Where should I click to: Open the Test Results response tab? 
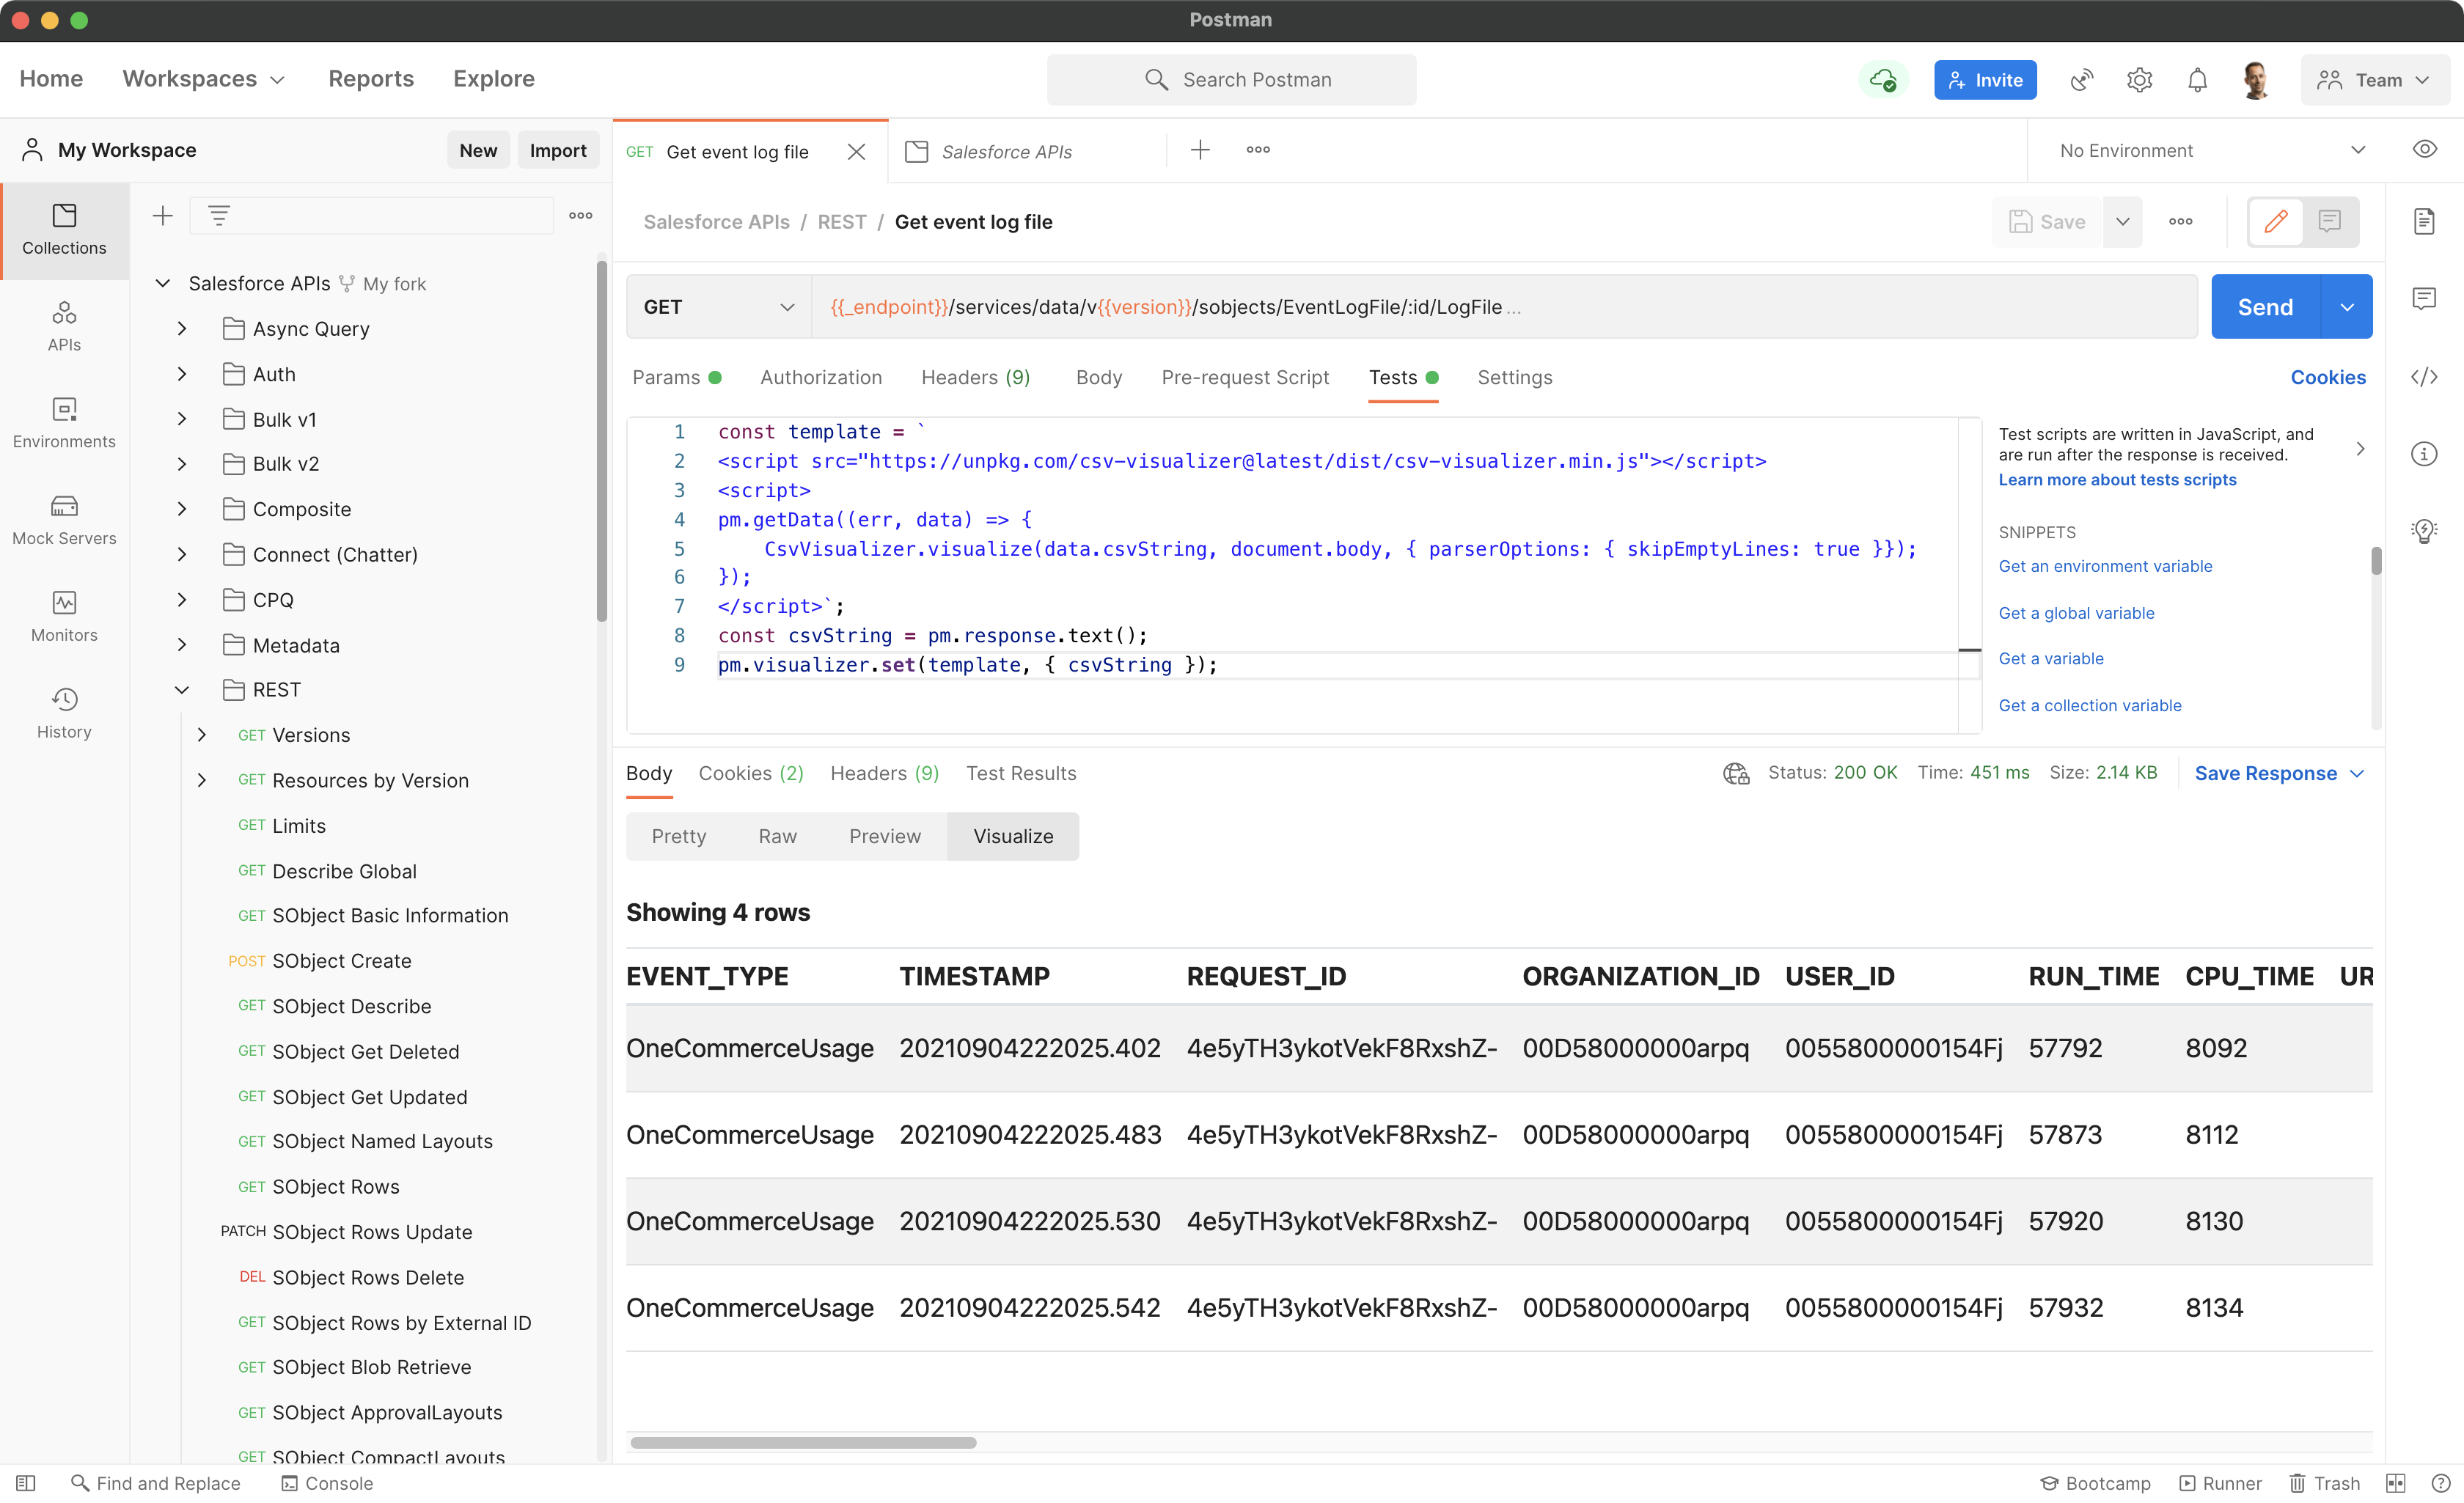click(x=1021, y=773)
